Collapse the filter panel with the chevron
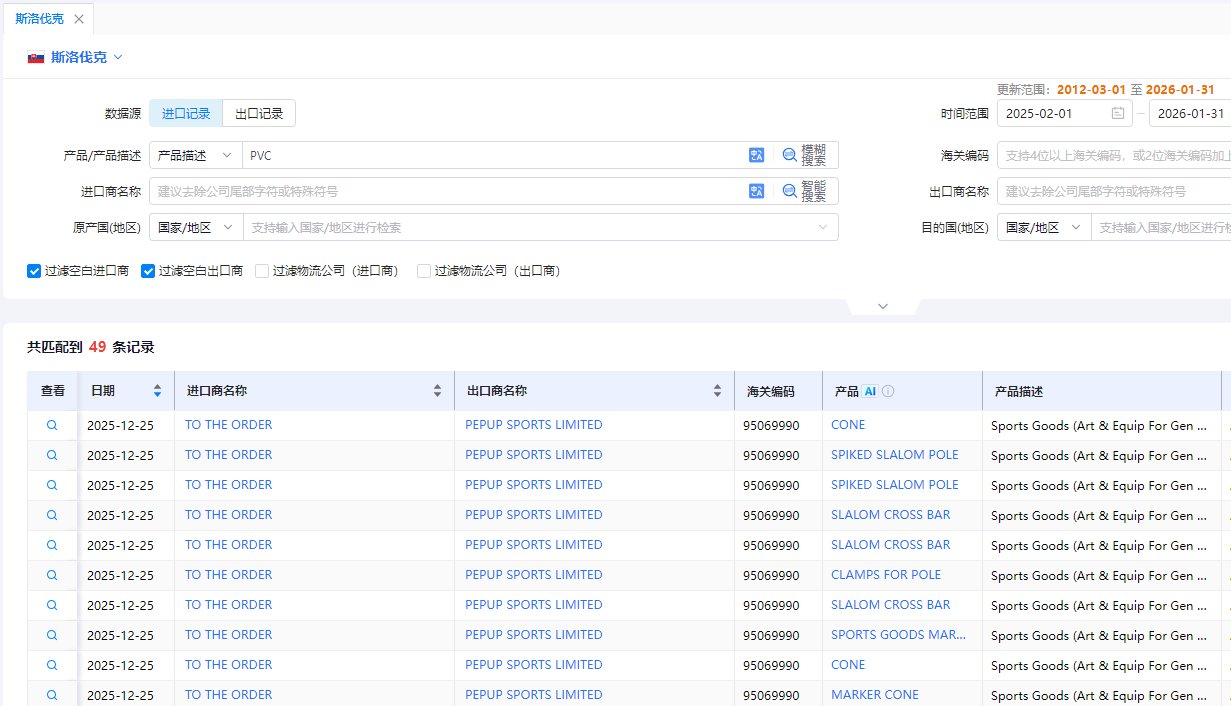The width and height of the screenshot is (1231, 706). [x=882, y=306]
